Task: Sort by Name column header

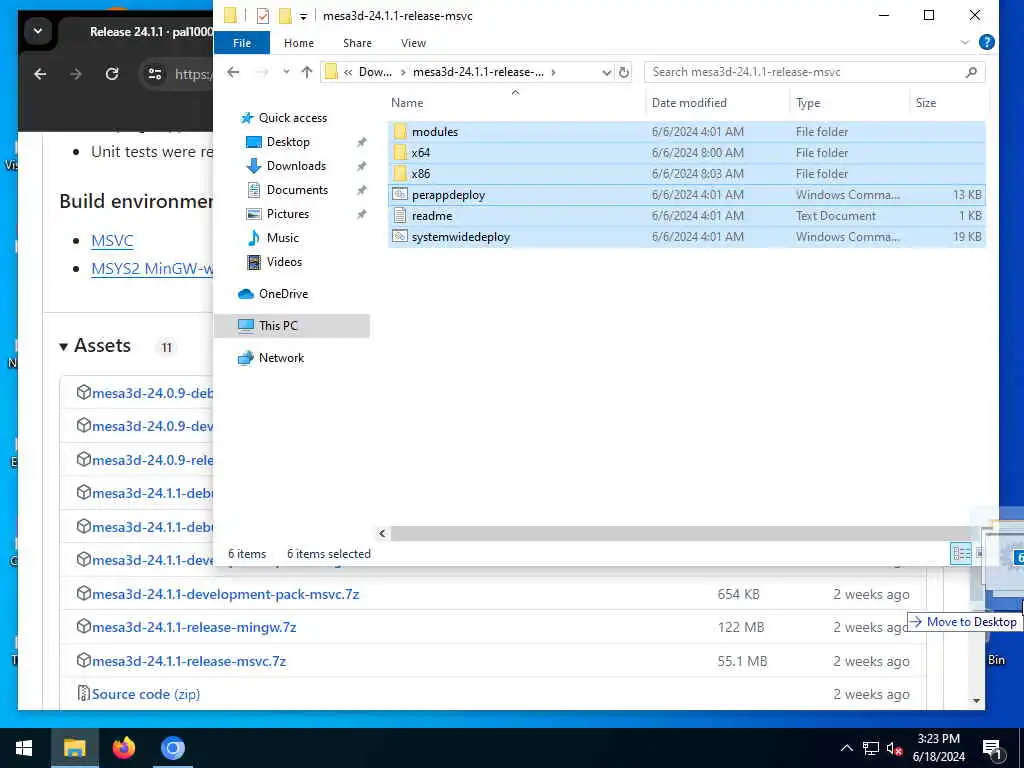Action: [408, 103]
